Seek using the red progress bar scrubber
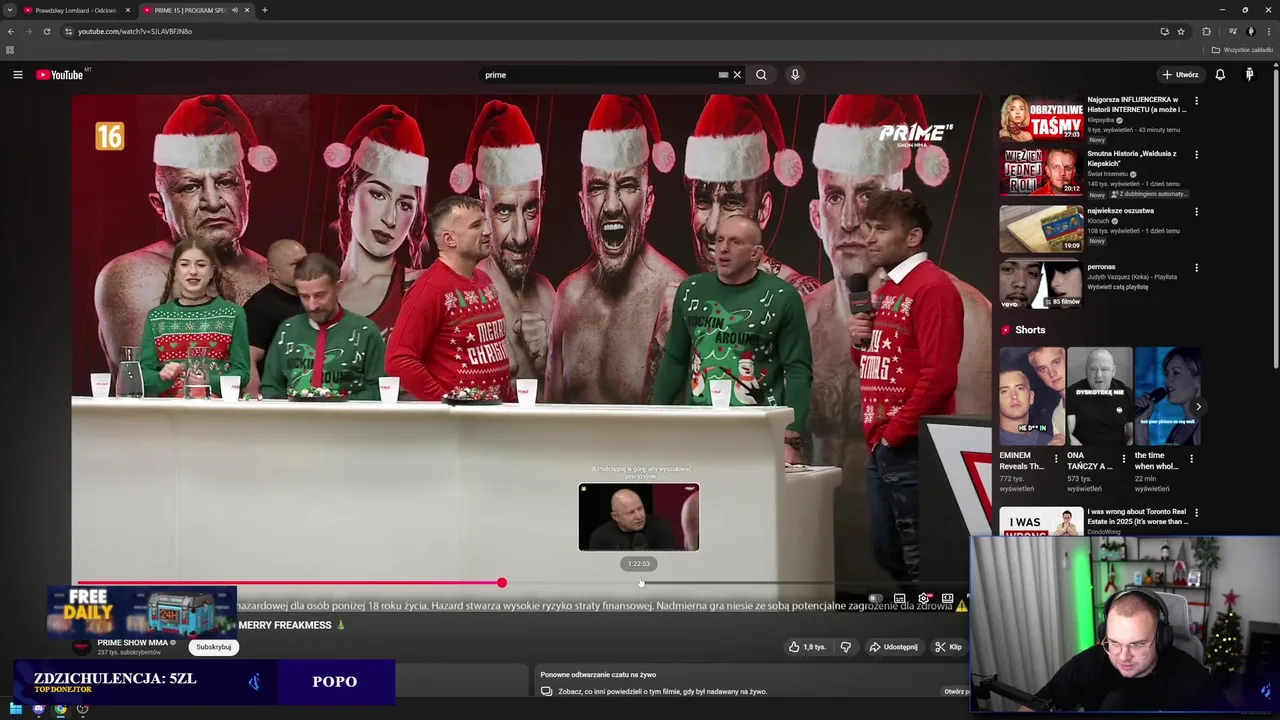 [x=501, y=582]
